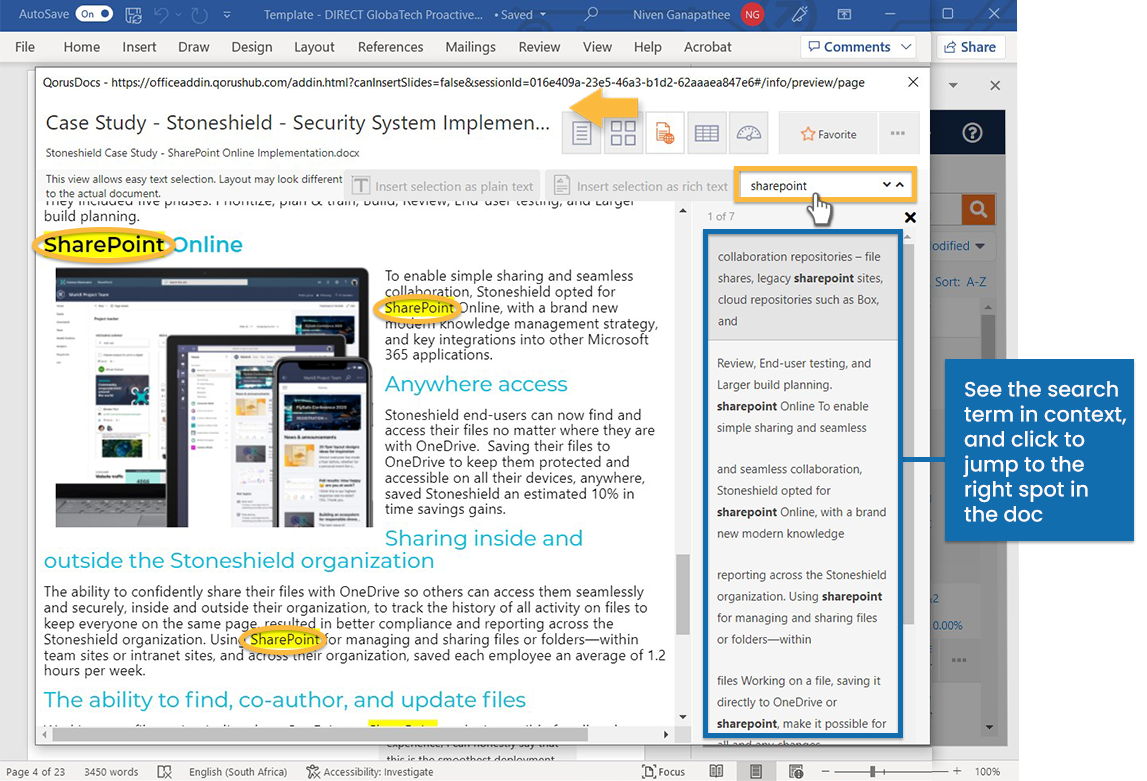The height and width of the screenshot is (781, 1147).
Task: Toggle Print Layout view in status bar
Action: 753,771
